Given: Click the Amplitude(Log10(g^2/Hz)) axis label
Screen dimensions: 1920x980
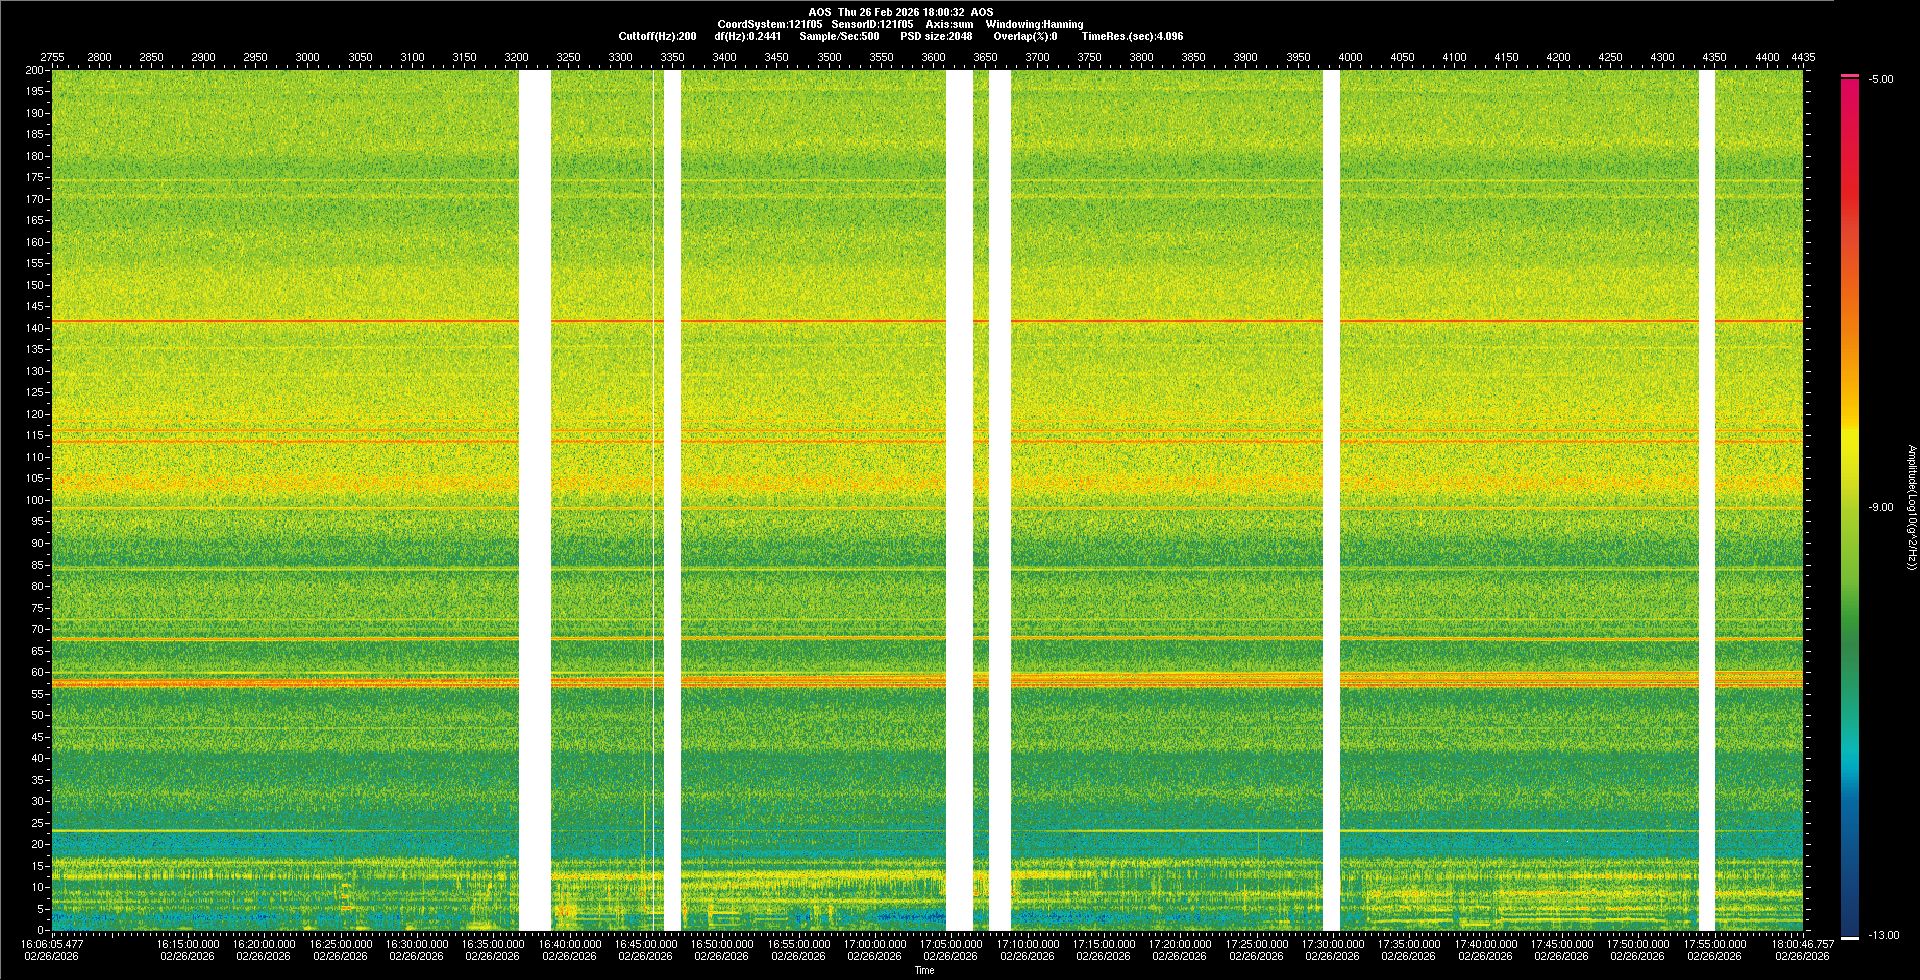Looking at the screenshot, I should [x=1911, y=507].
